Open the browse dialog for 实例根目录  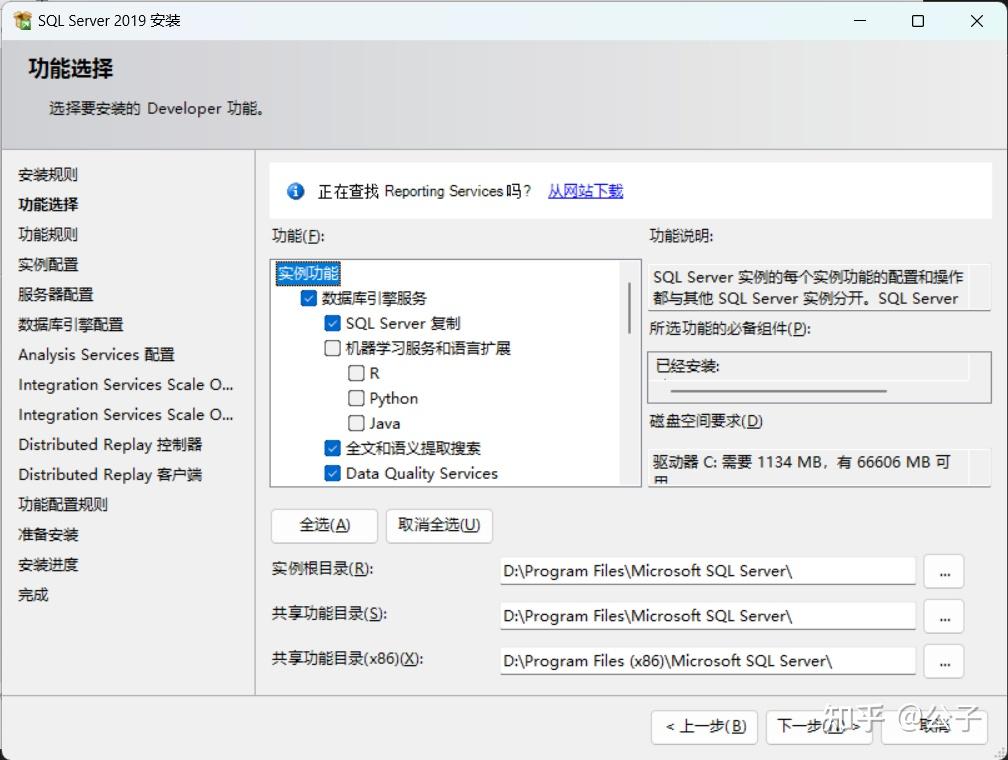pyautogui.click(x=943, y=571)
